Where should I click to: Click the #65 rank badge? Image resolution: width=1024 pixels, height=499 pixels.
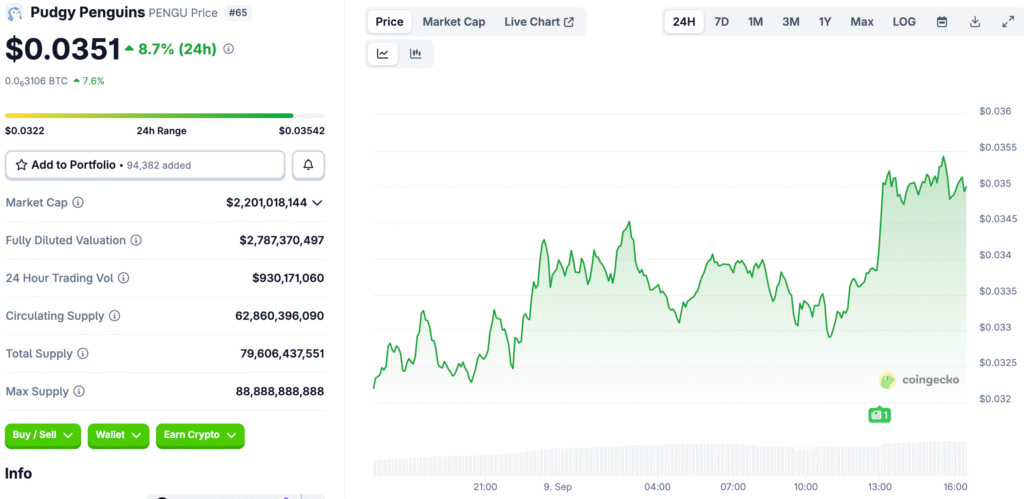click(x=238, y=12)
